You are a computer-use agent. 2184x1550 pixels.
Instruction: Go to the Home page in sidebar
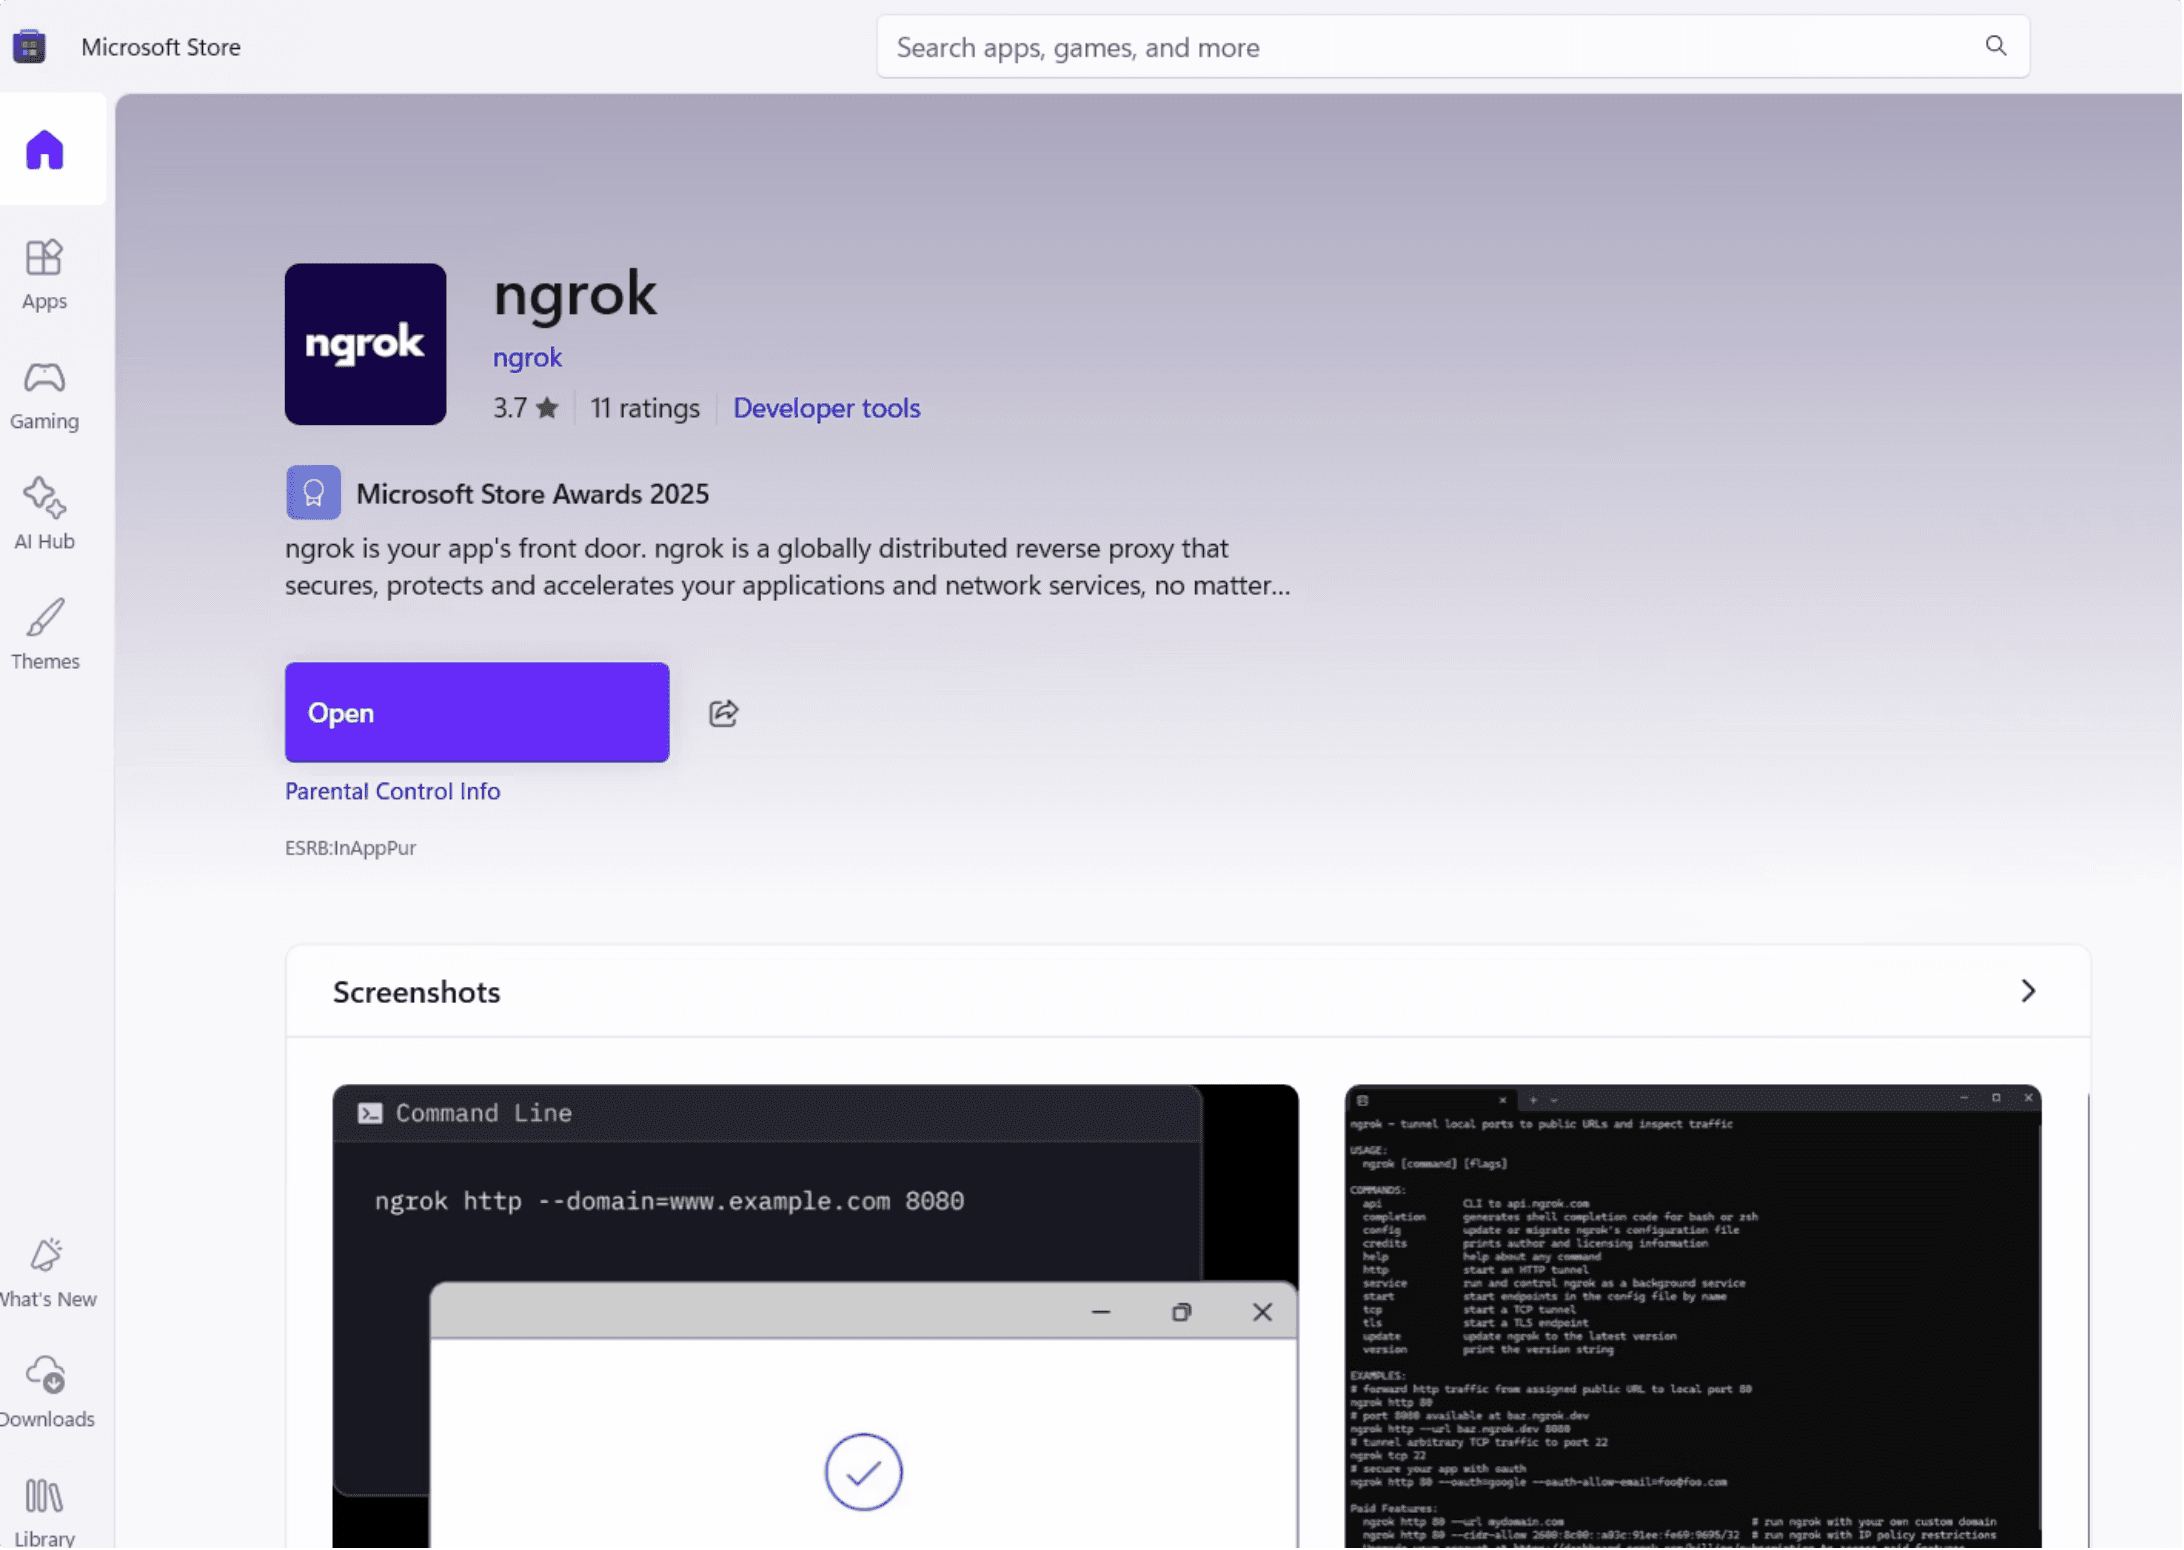(x=45, y=150)
